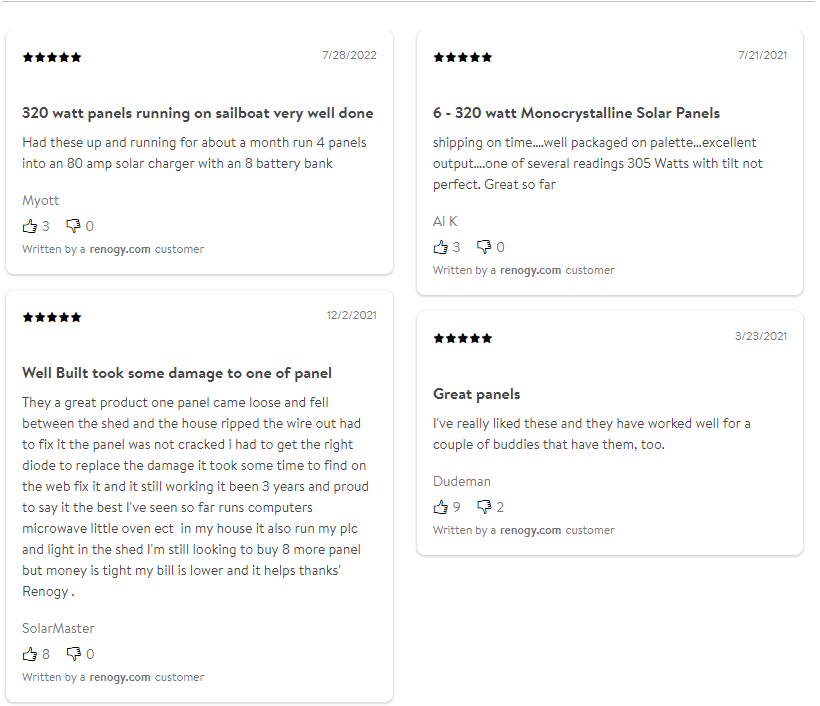Image resolution: width=820 pixels, height=706 pixels.
Task: Open renogy.com link under Dudeman's review
Action: click(531, 530)
